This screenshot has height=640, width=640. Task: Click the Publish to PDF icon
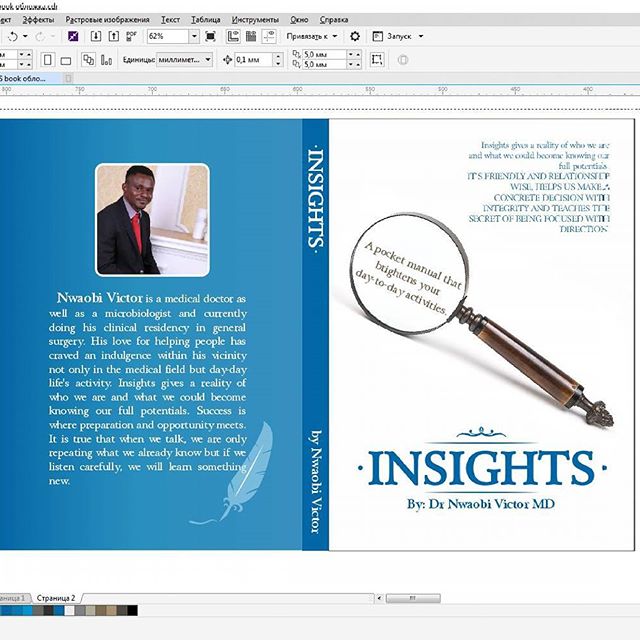[x=131, y=36]
